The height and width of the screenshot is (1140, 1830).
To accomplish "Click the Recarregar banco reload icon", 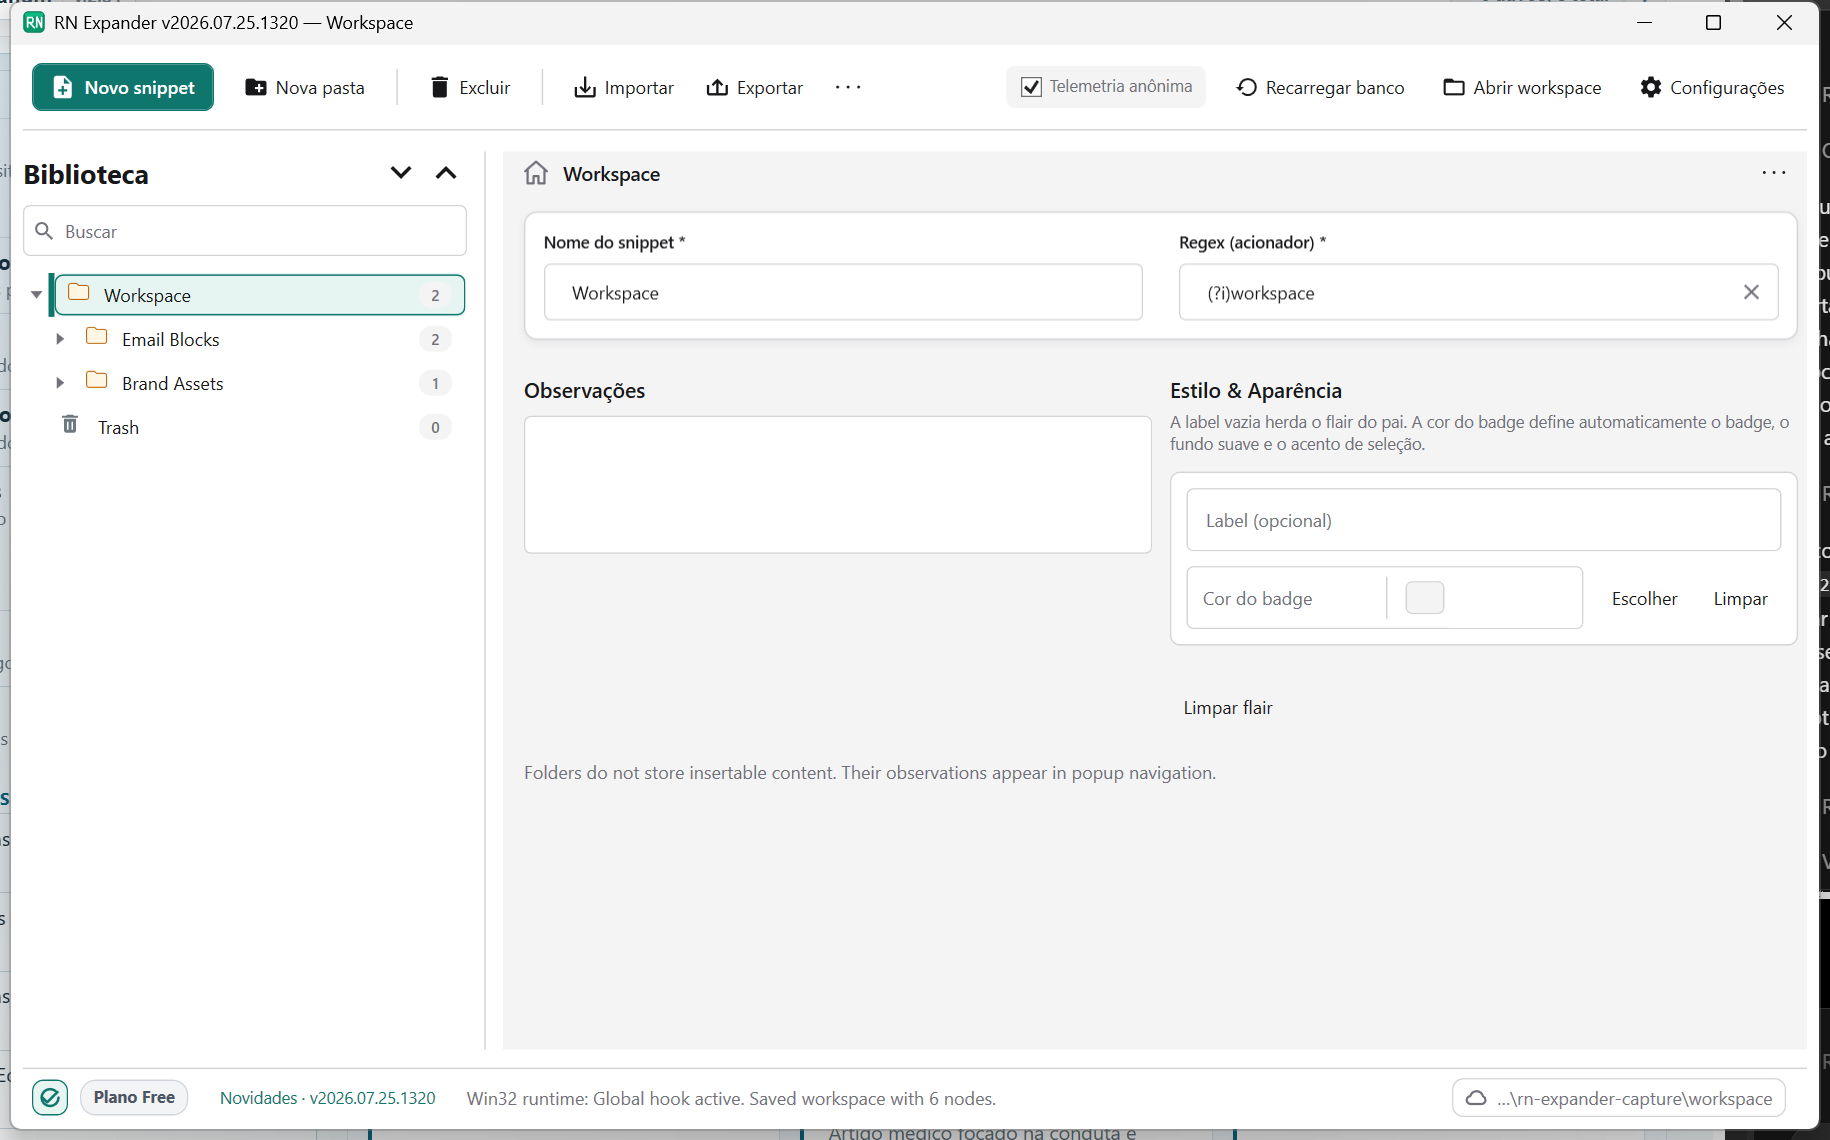I will (x=1247, y=87).
